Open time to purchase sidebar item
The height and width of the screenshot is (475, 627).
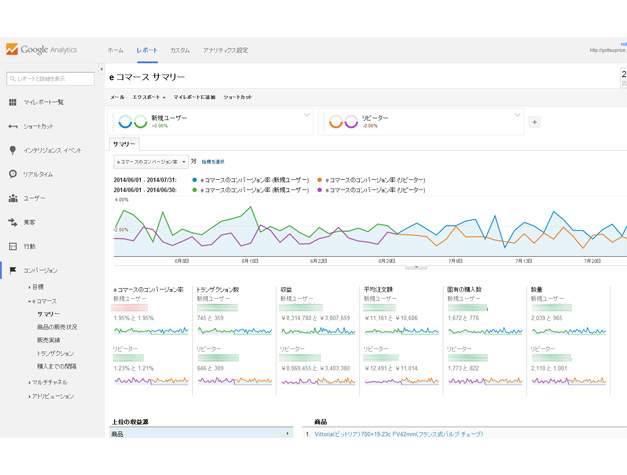click(x=57, y=366)
